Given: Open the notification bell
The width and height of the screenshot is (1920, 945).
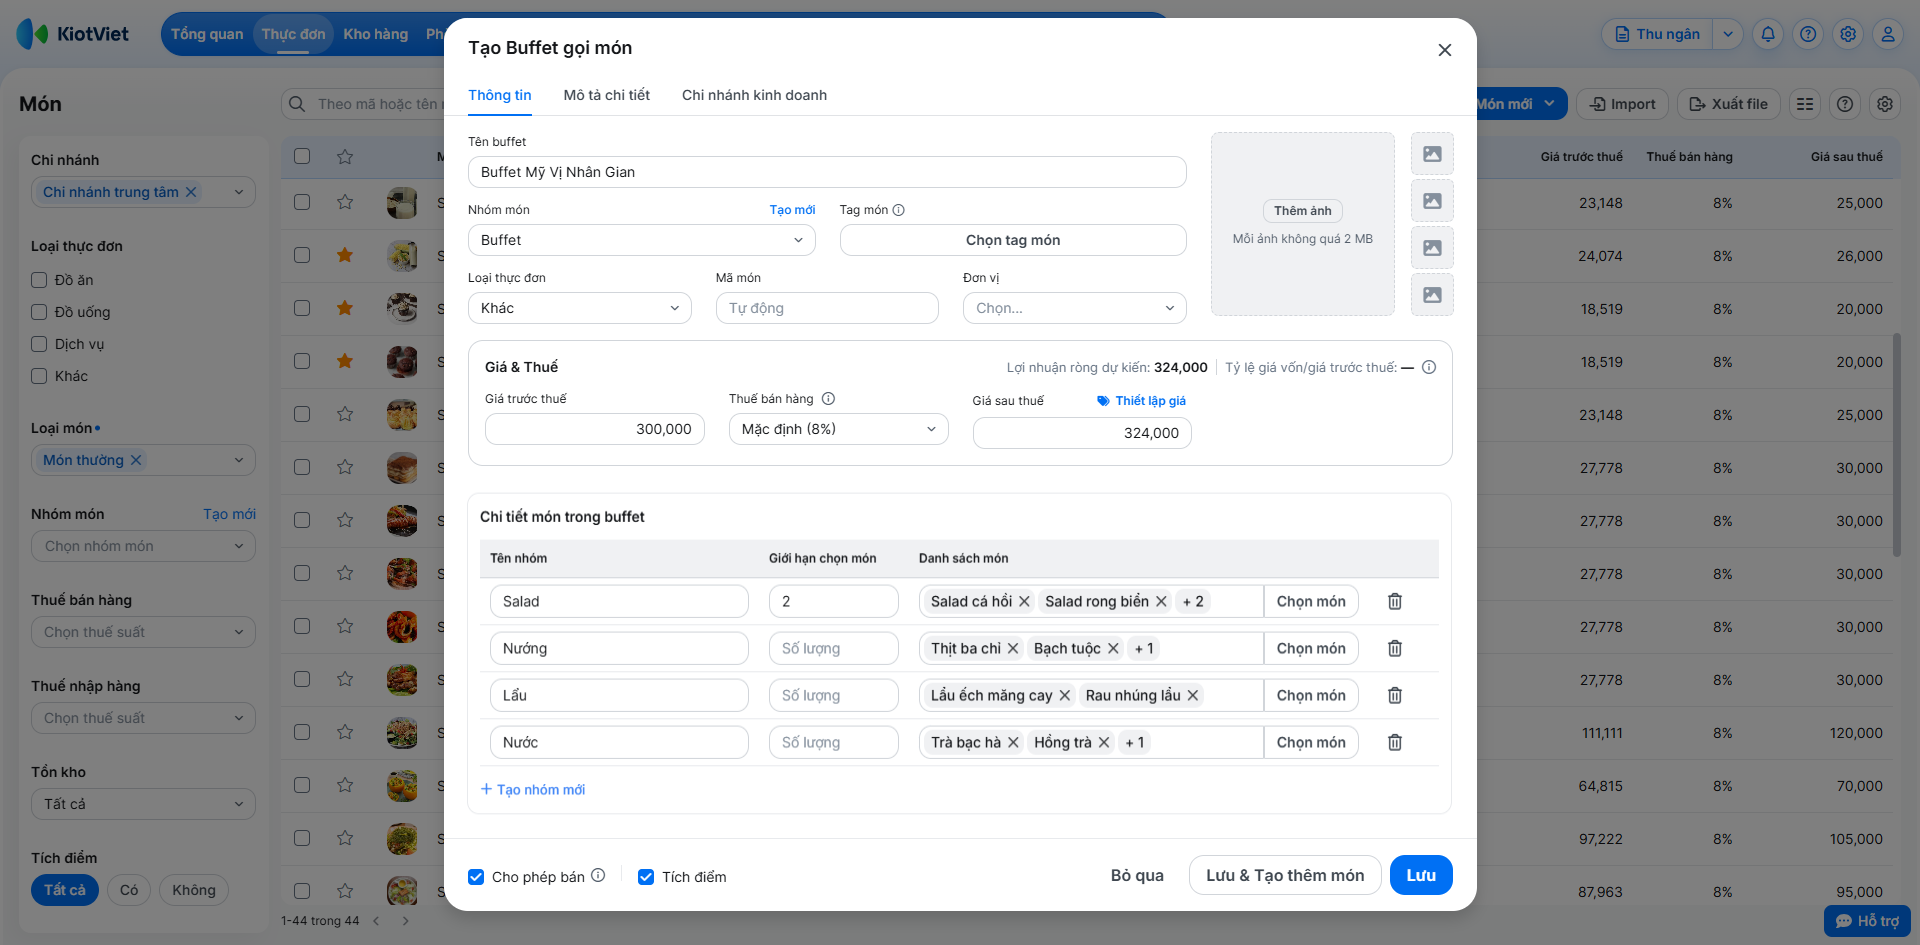Looking at the screenshot, I should 1768,34.
